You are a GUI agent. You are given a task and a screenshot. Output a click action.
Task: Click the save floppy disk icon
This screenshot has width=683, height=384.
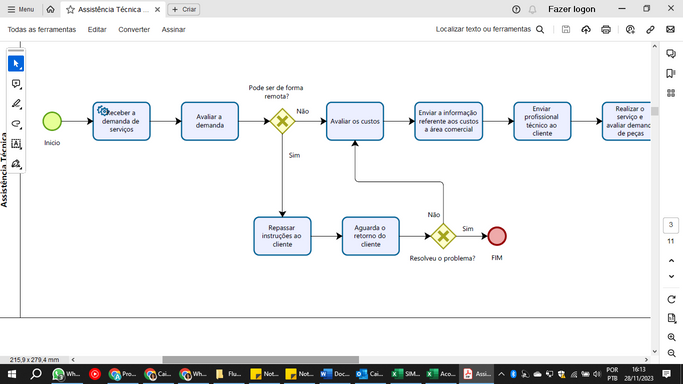point(566,29)
